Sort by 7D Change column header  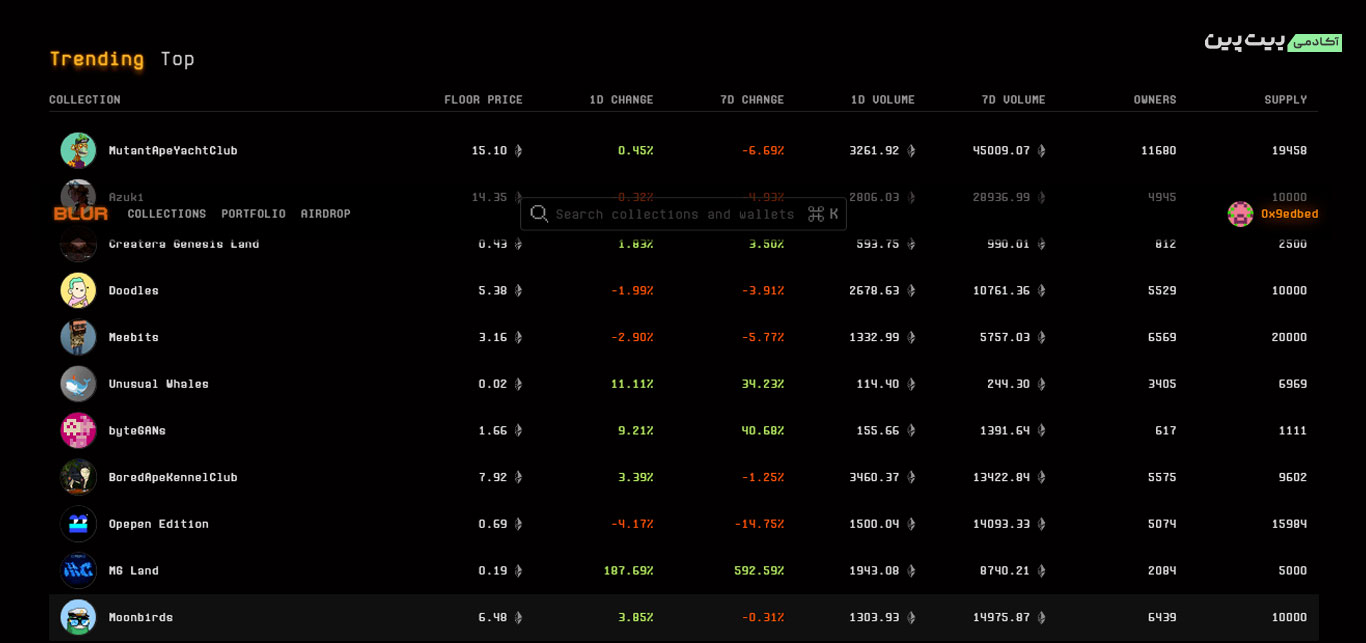tap(752, 100)
